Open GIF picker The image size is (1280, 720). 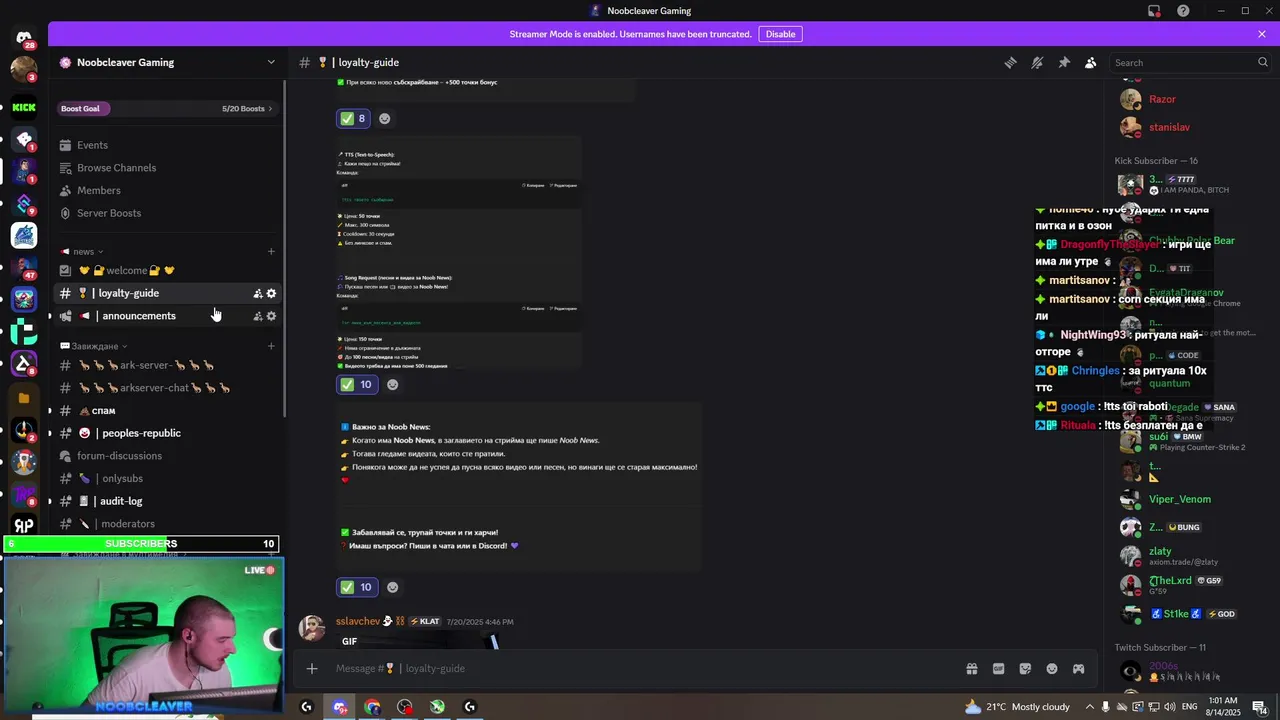tap(998, 668)
